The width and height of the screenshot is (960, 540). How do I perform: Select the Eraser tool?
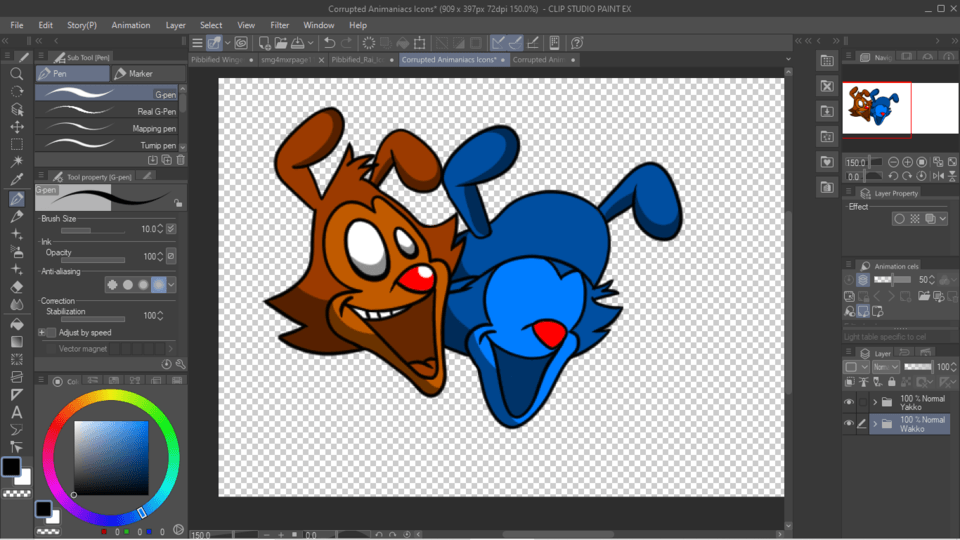(x=17, y=287)
